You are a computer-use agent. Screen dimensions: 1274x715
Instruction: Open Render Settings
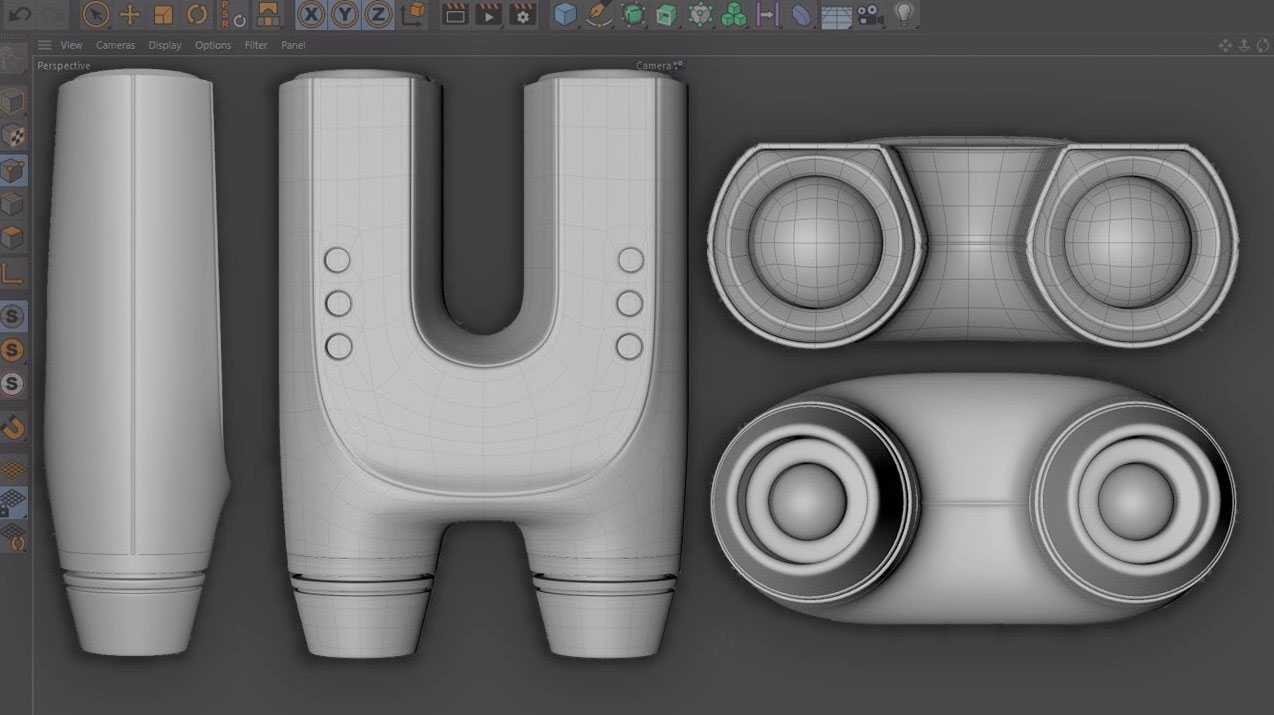point(521,14)
